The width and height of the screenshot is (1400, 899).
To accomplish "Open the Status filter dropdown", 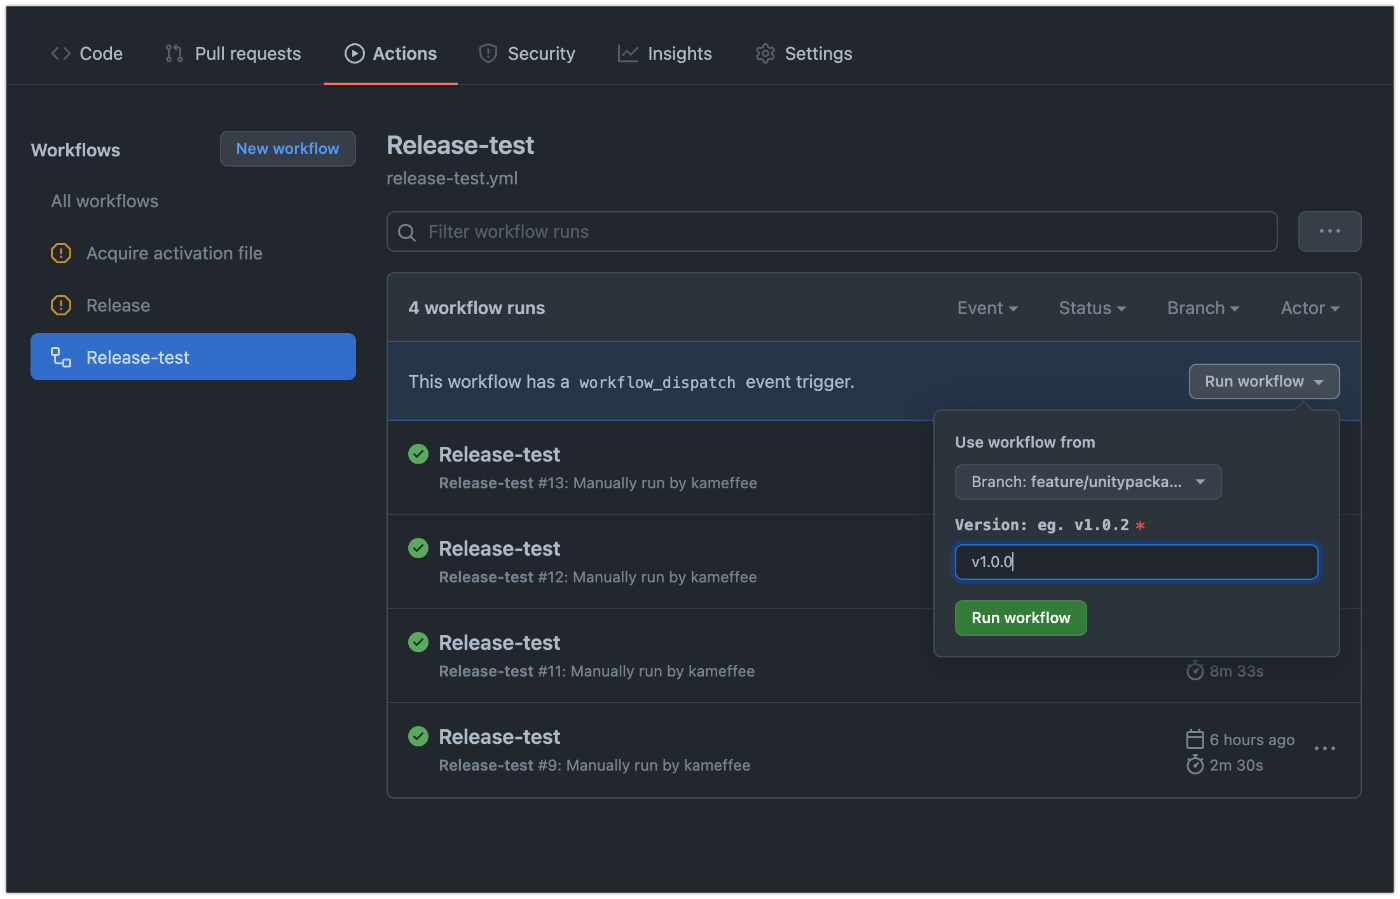I will (1092, 308).
